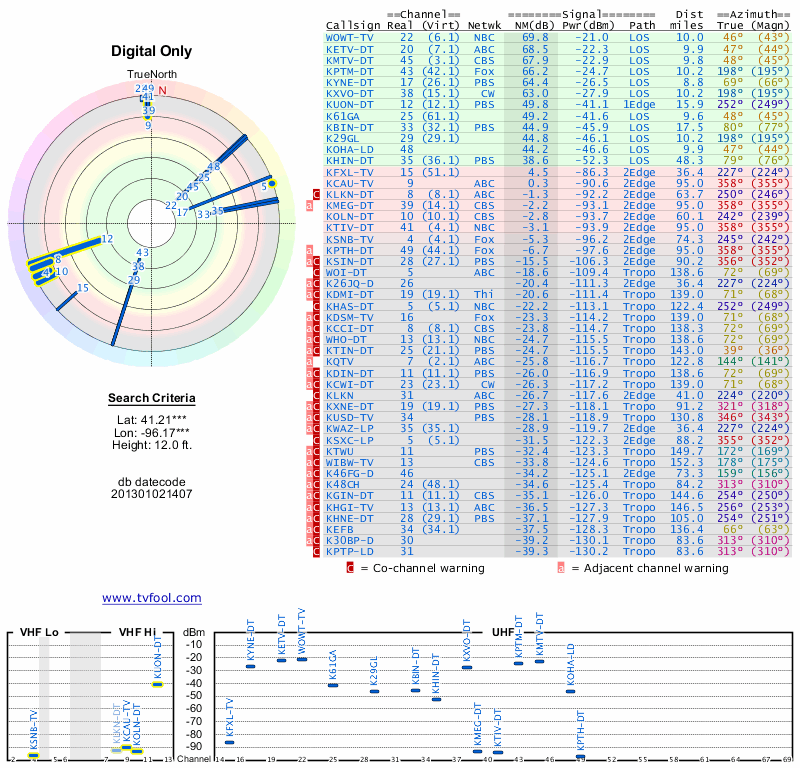Click the 'a' flag on the KTWU row
The height and width of the screenshot is (768, 800).
(x=309, y=452)
